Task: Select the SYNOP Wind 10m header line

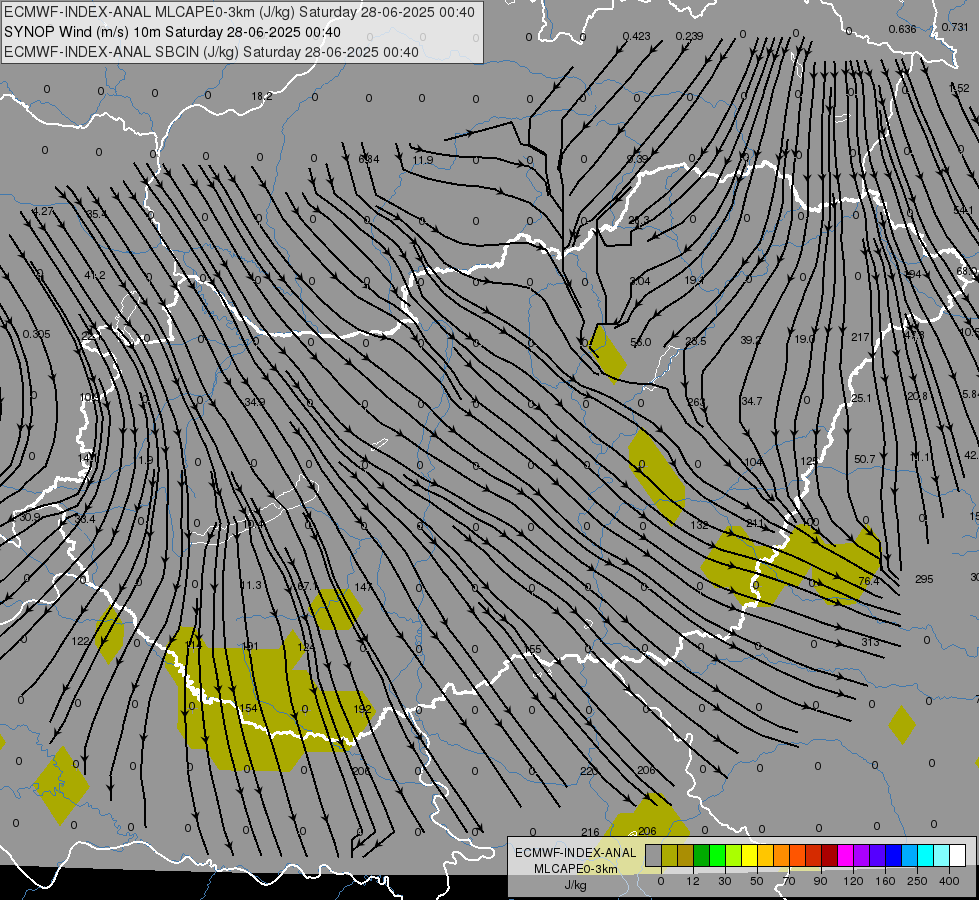Action: tap(172, 32)
